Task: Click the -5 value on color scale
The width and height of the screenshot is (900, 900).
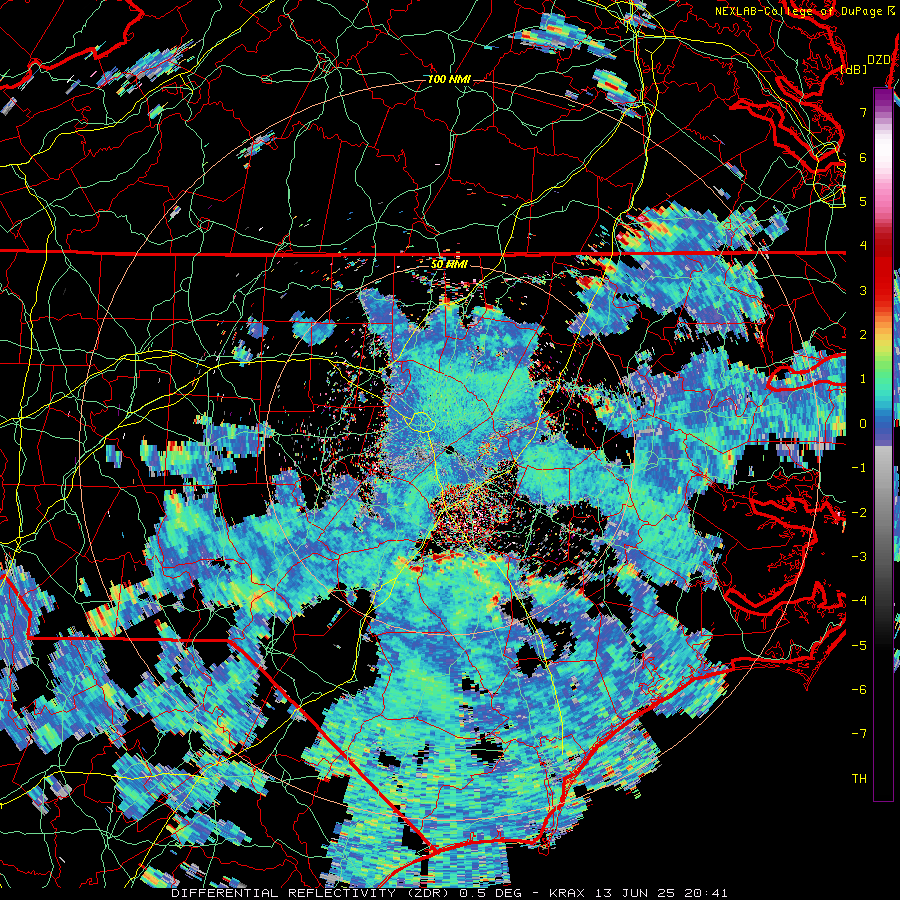Action: (x=859, y=645)
